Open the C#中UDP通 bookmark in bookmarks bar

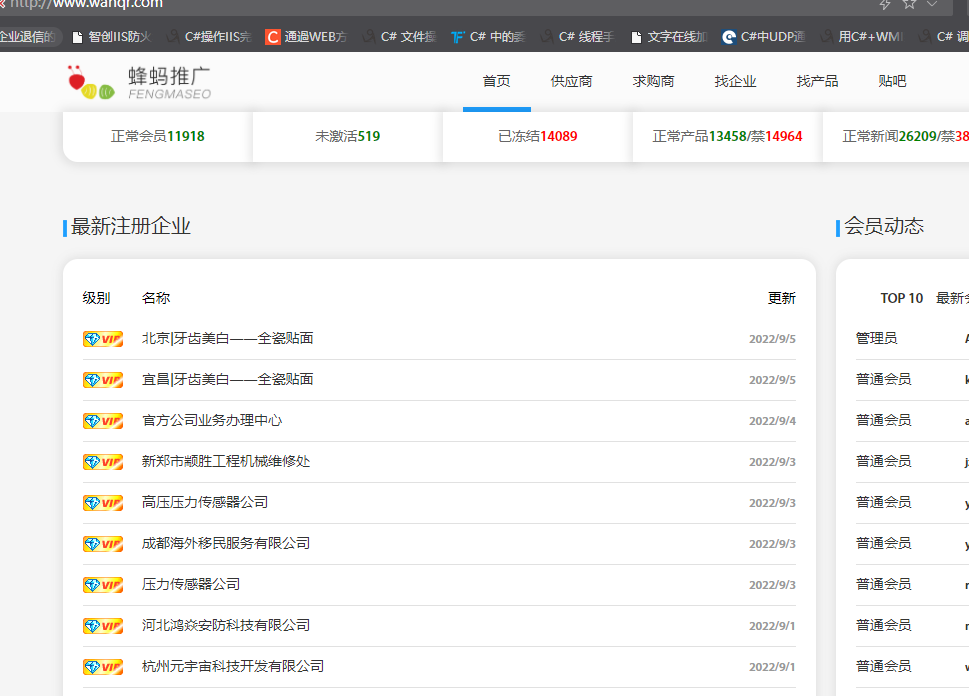coord(764,38)
